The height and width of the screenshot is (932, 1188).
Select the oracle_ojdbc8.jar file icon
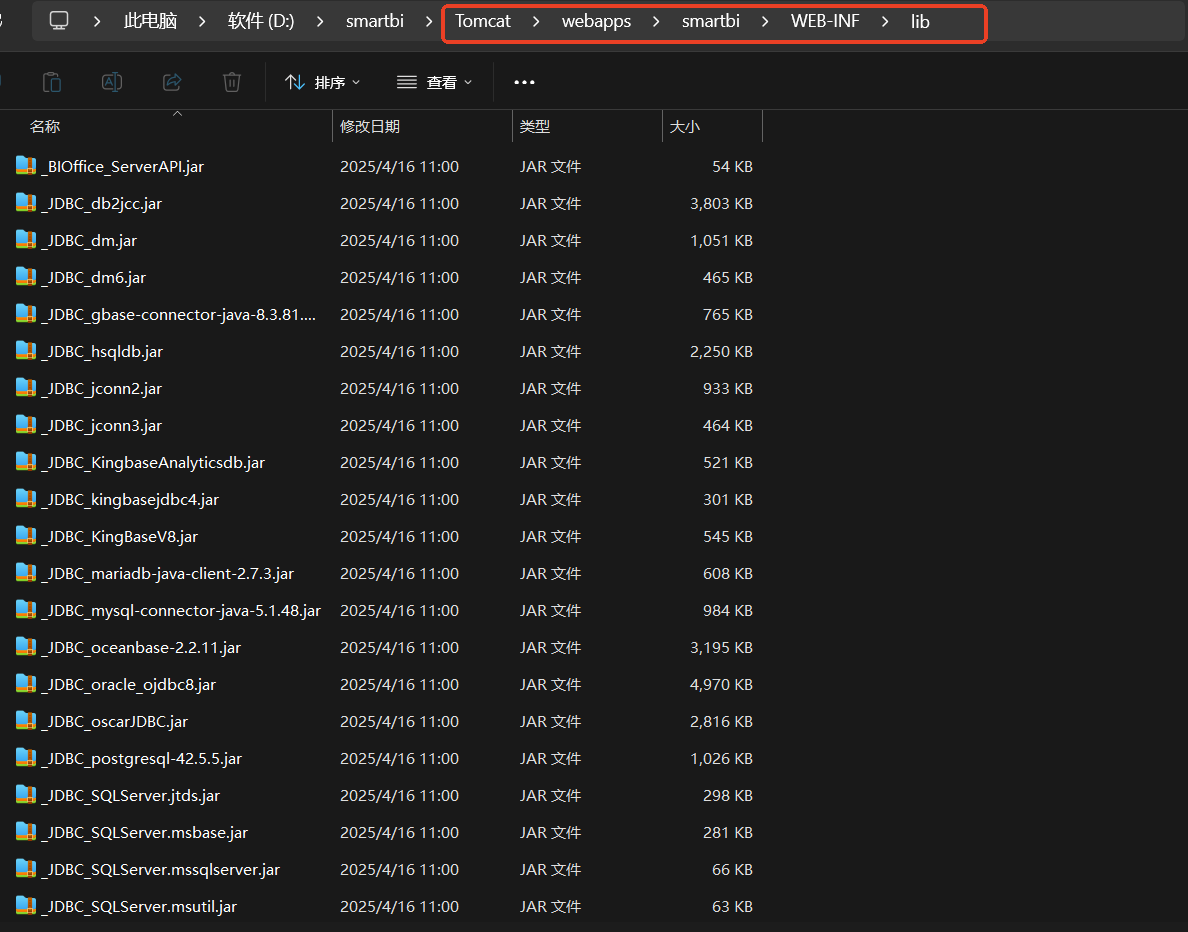(26, 684)
